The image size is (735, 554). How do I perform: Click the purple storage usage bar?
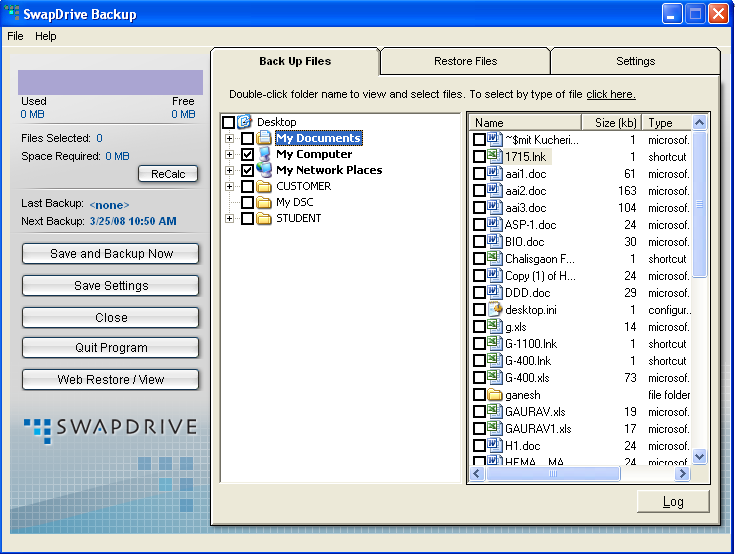pyautogui.click(x=110, y=82)
